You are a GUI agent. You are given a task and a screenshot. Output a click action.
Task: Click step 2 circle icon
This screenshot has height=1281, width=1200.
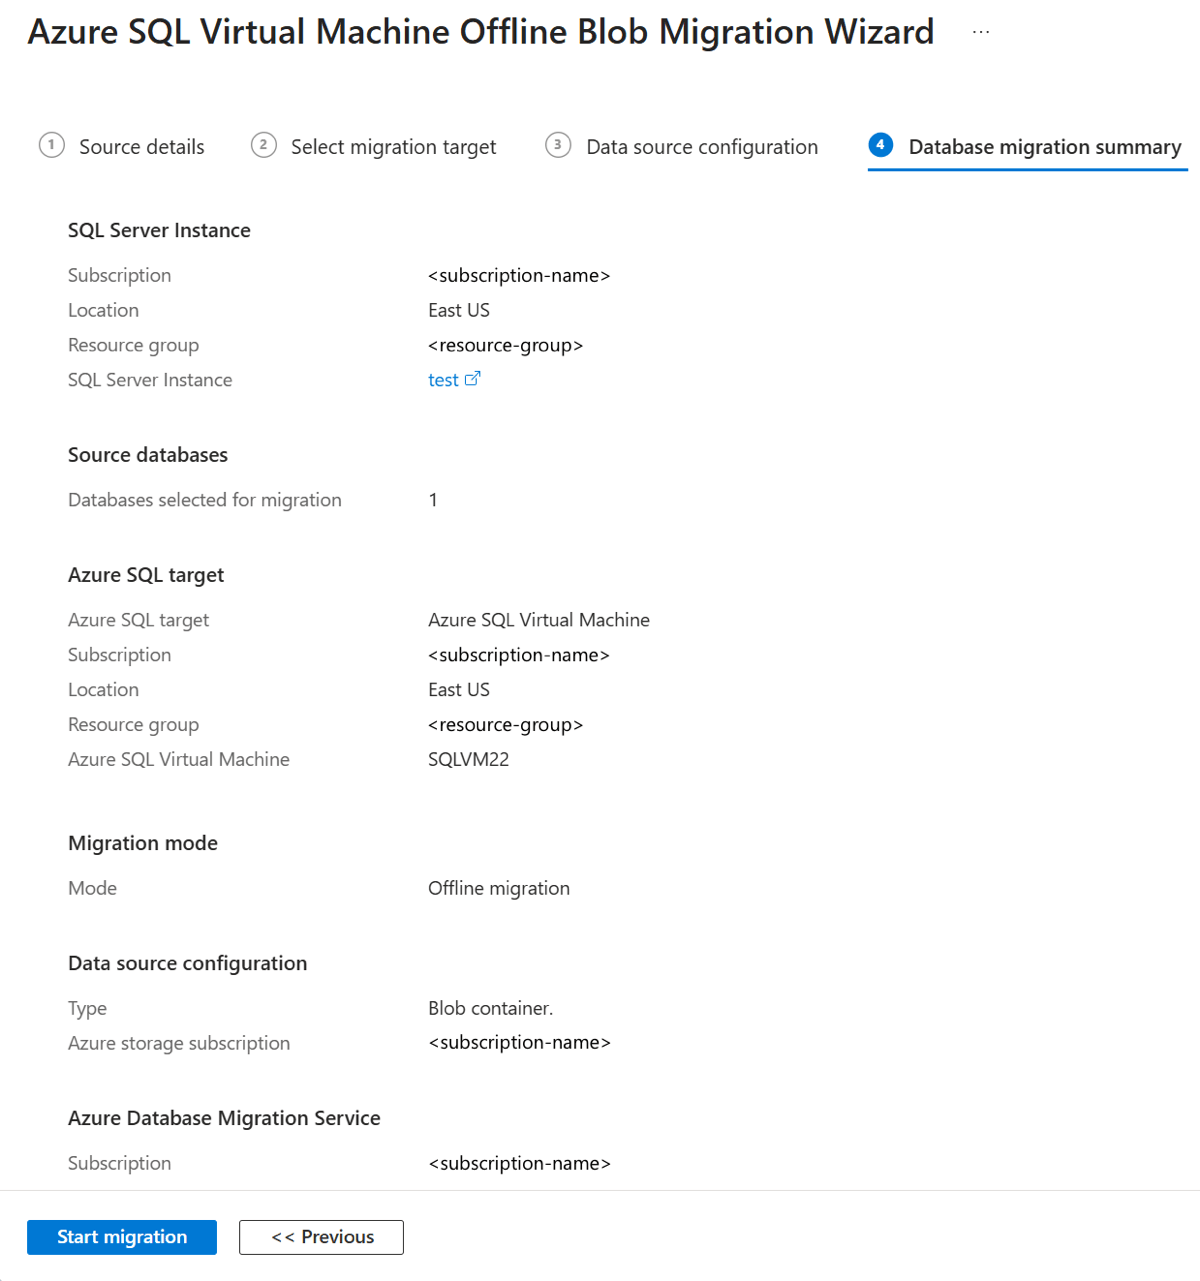[263, 145]
